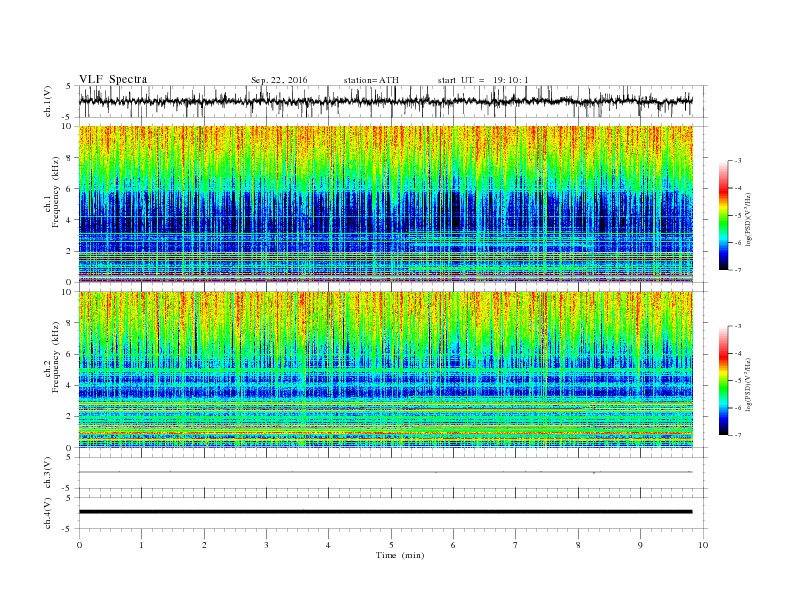Click the "8" kHz tick of the ch.1 spectrogram
792x612 pixels.
click(x=70, y=158)
